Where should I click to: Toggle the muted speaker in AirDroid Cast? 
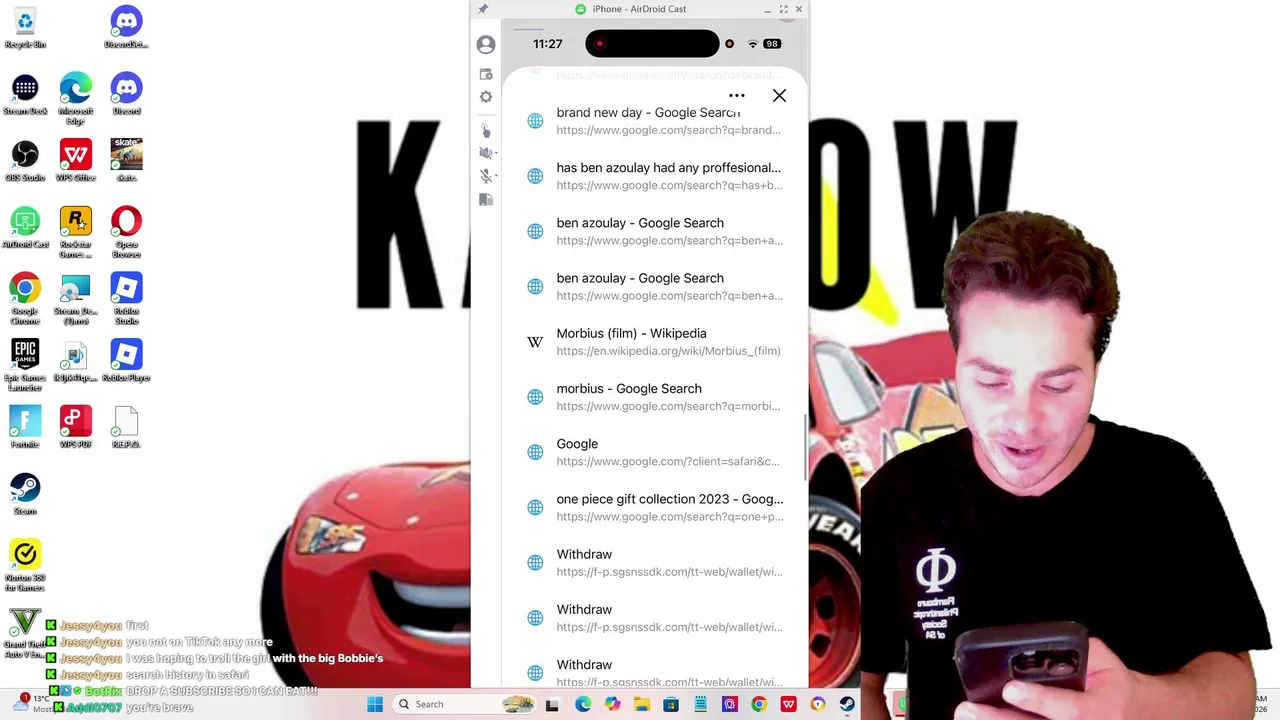pos(485,153)
